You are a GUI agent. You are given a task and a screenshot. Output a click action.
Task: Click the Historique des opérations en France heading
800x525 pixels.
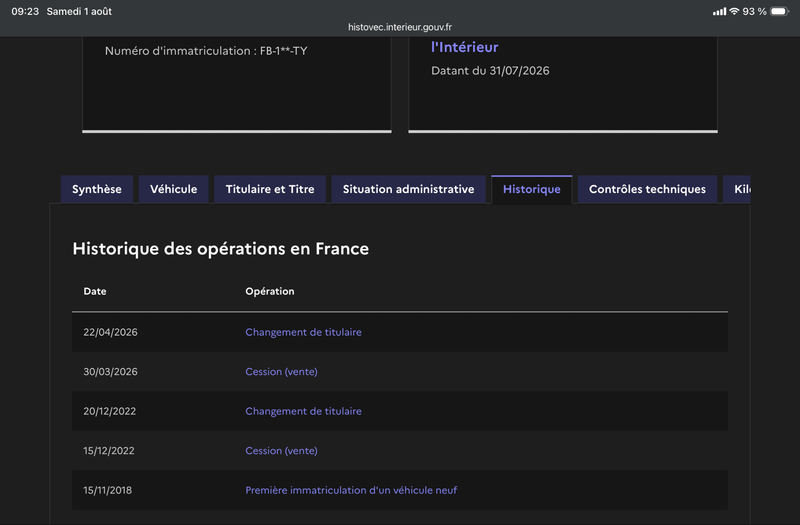pos(220,249)
